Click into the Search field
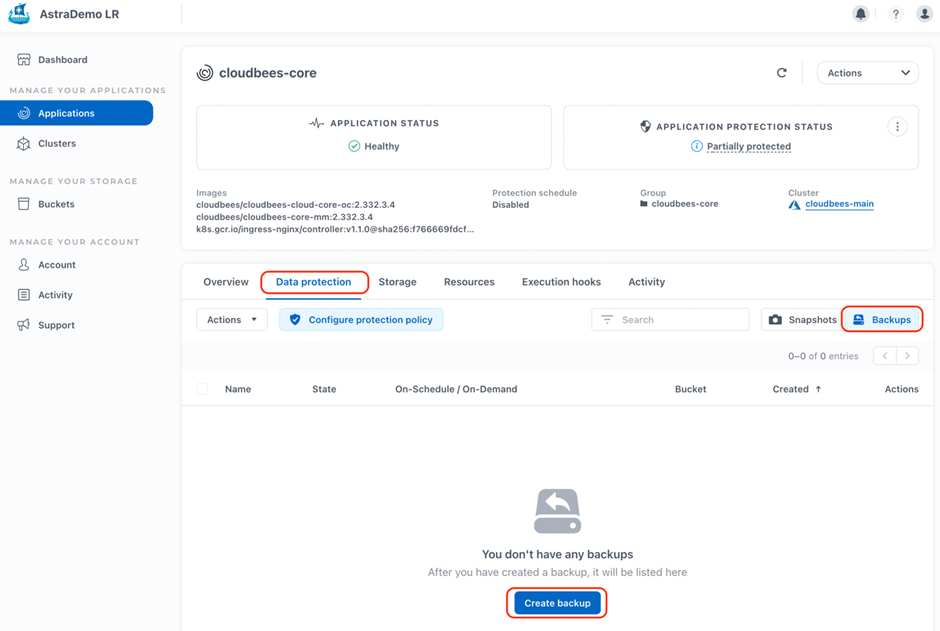The image size is (940, 631). [670, 319]
